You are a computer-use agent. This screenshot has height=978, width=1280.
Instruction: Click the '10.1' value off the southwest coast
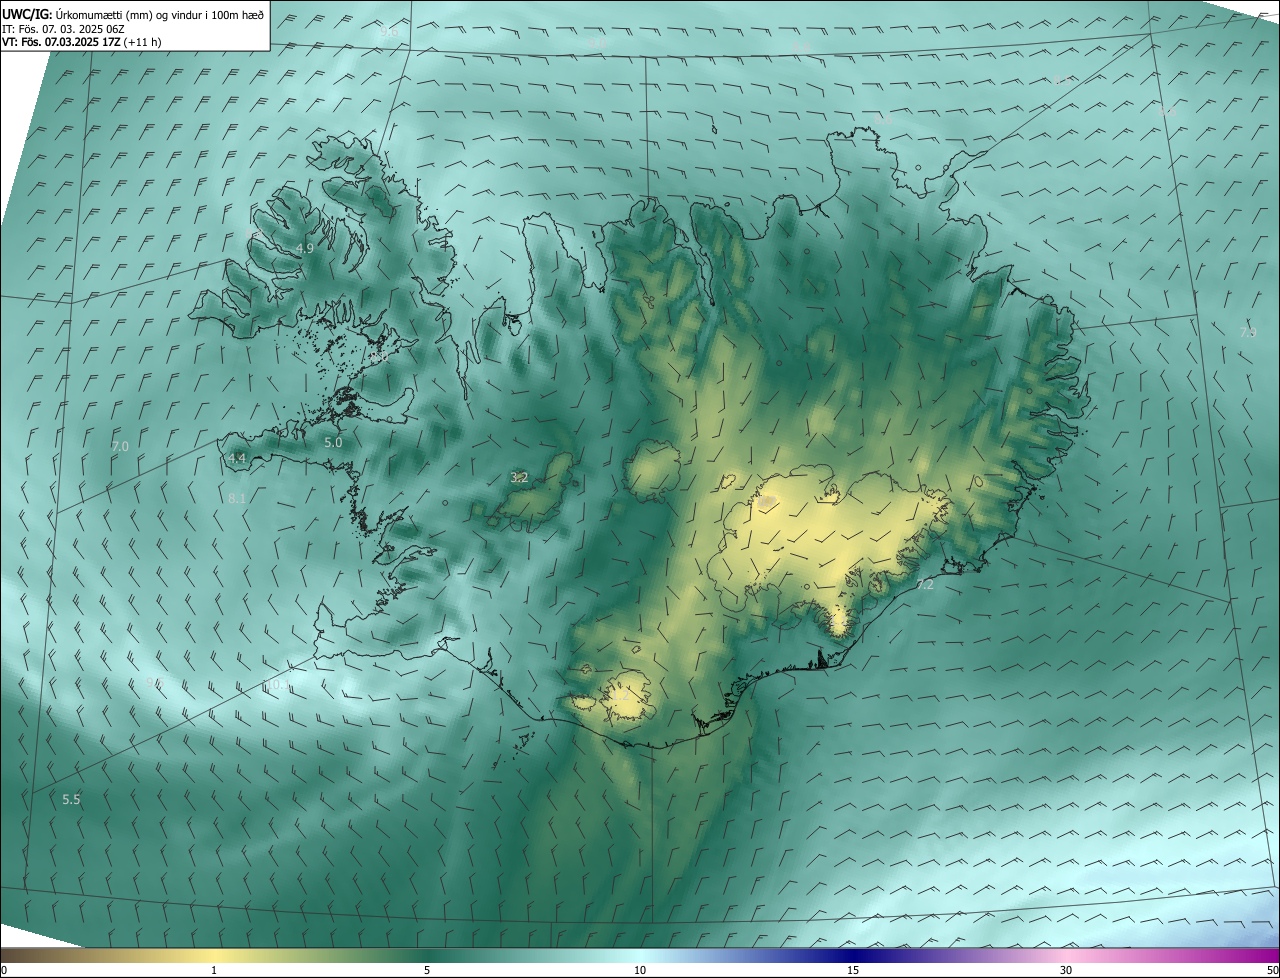click(275, 685)
